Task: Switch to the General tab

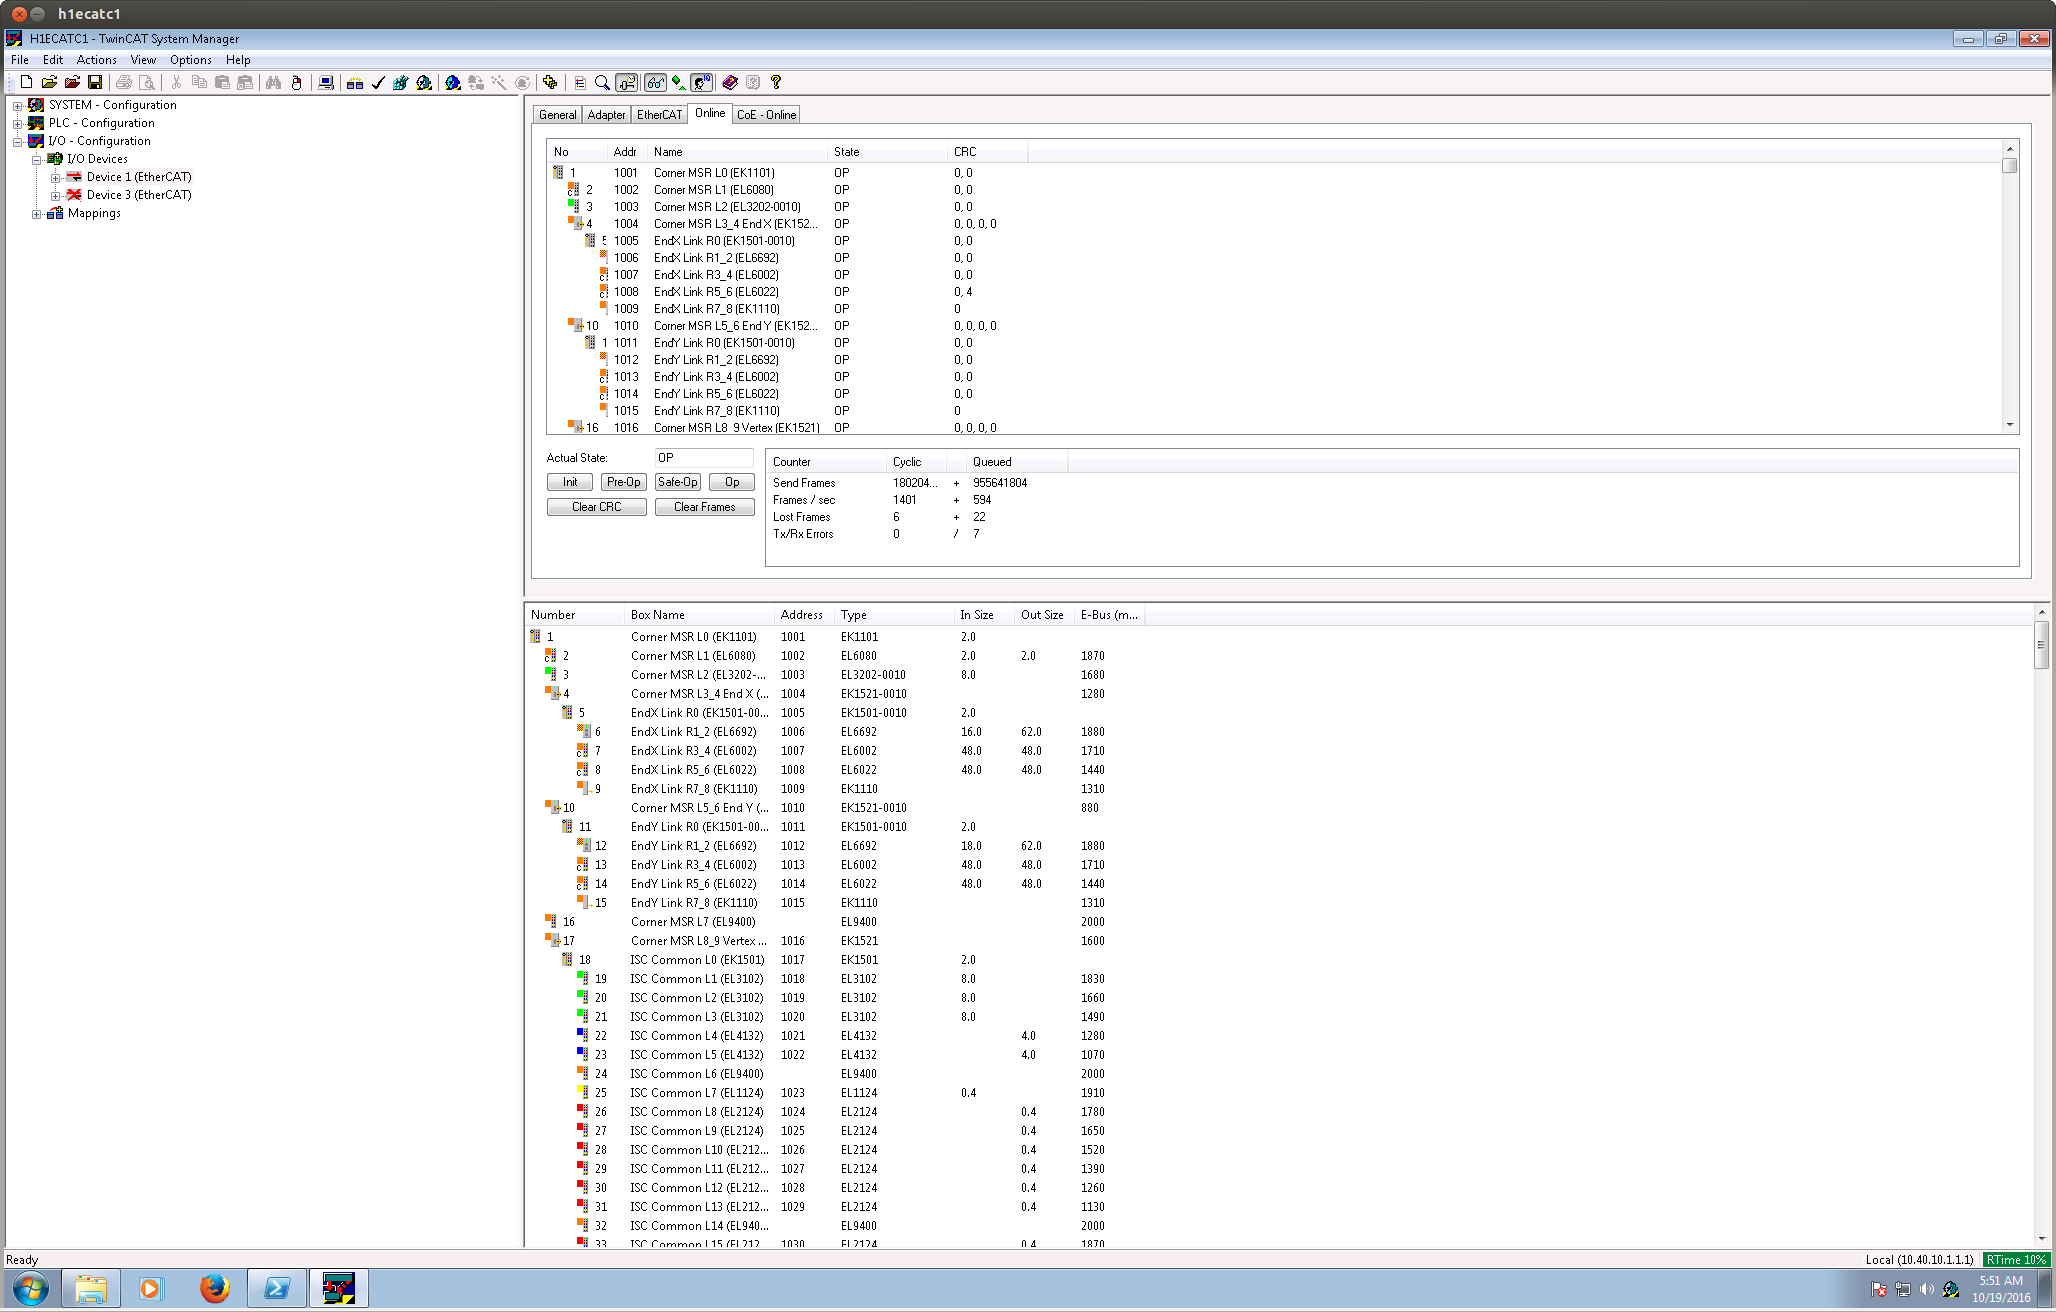Action: click(x=557, y=115)
